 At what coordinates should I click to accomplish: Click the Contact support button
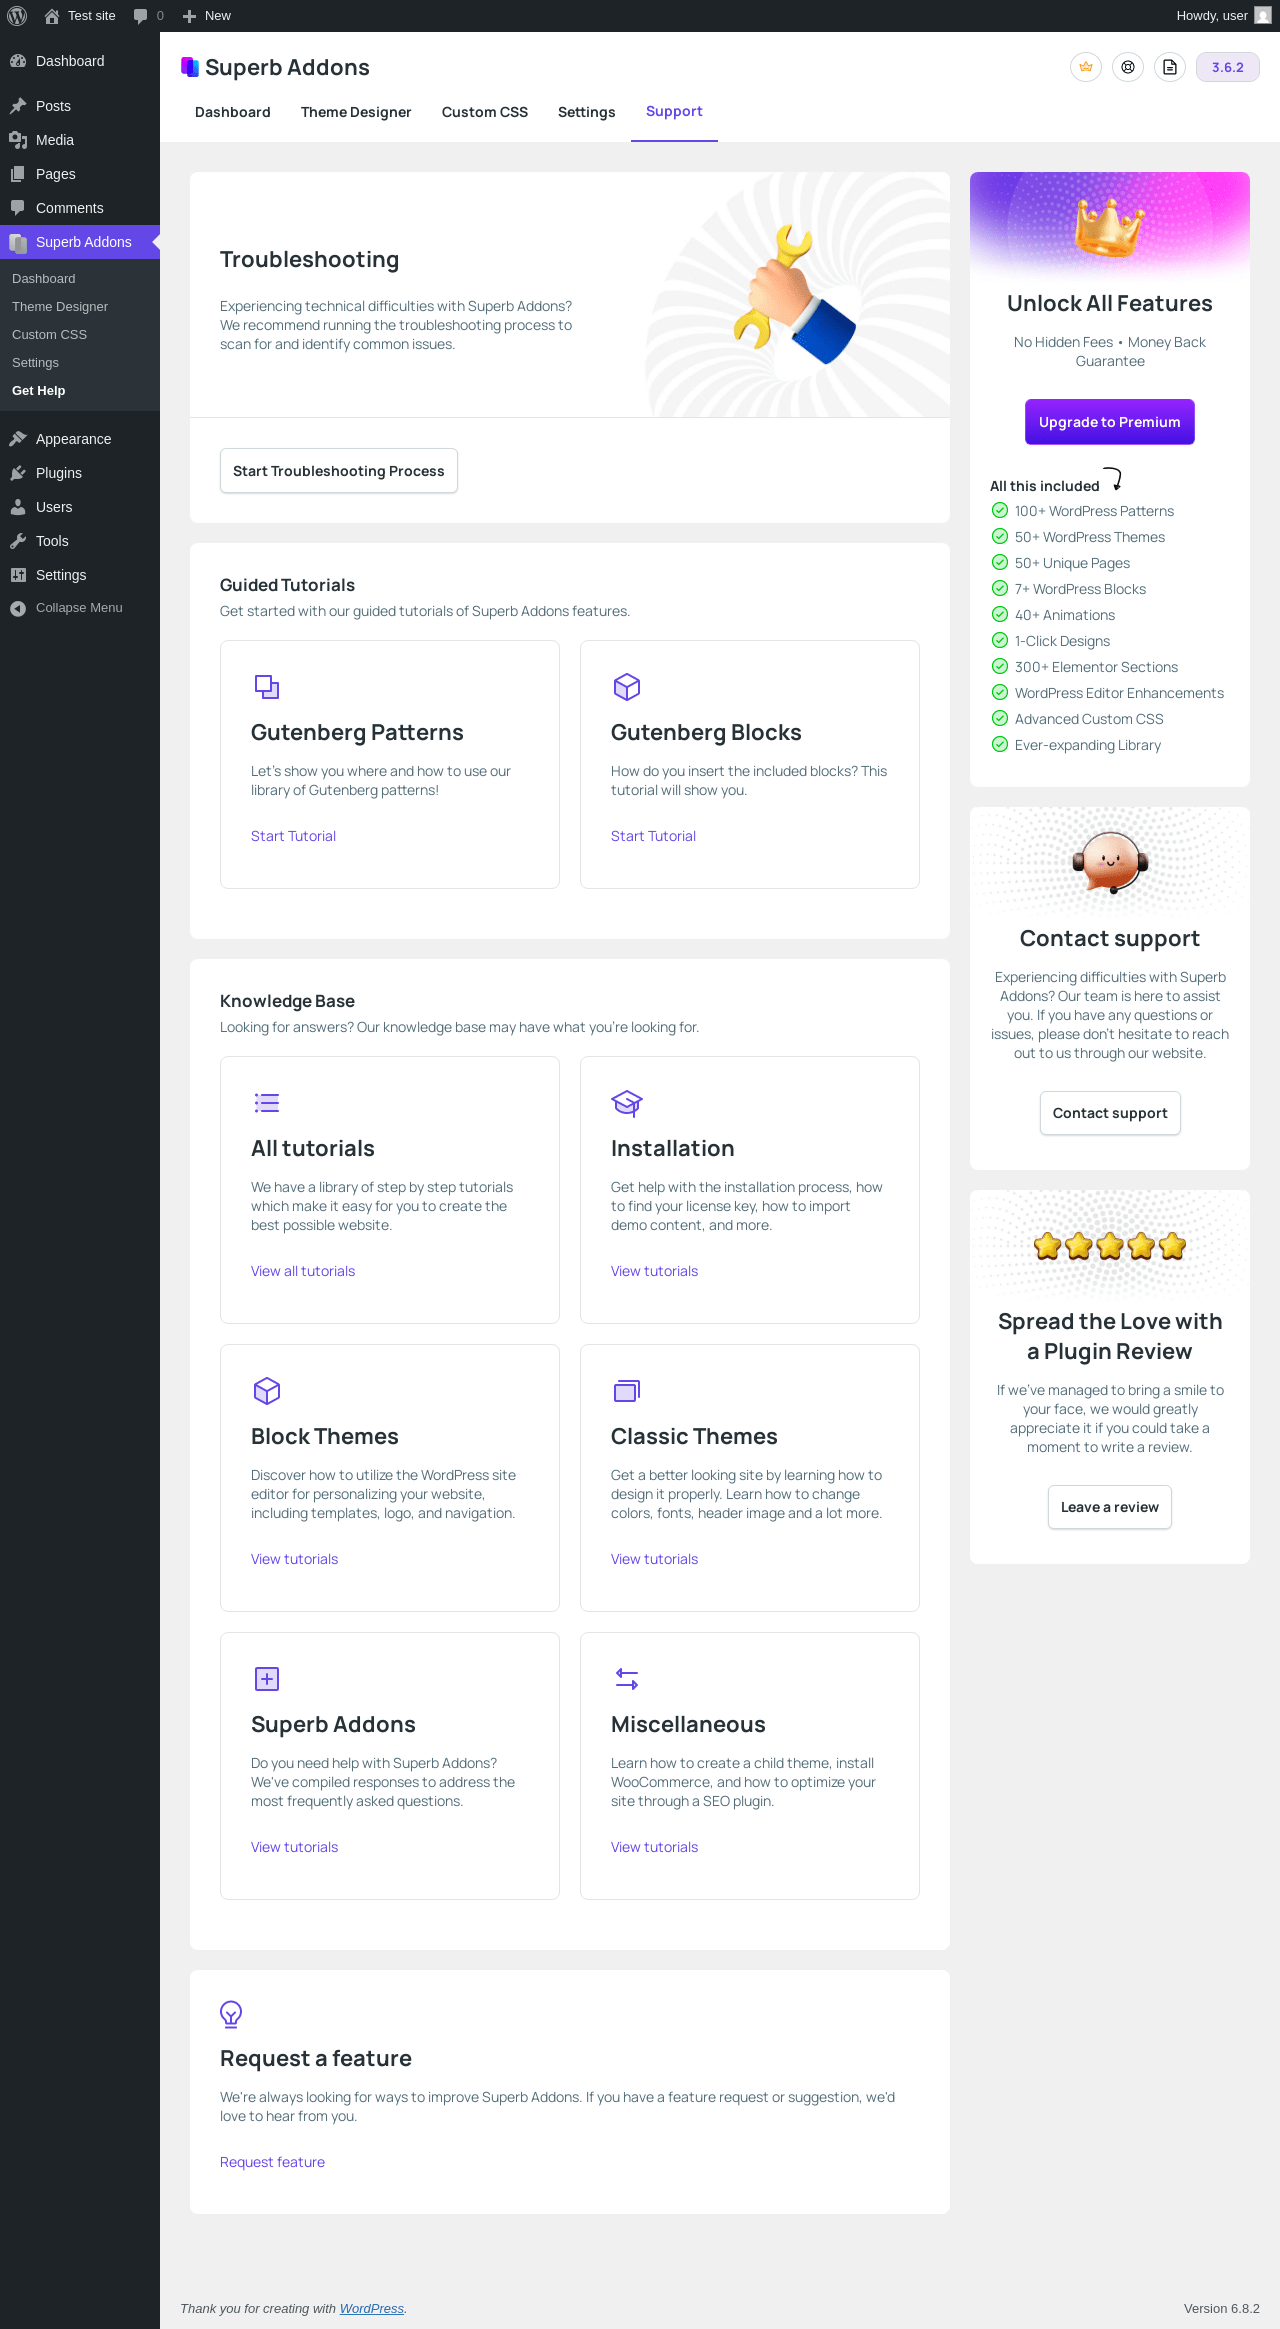point(1110,1113)
